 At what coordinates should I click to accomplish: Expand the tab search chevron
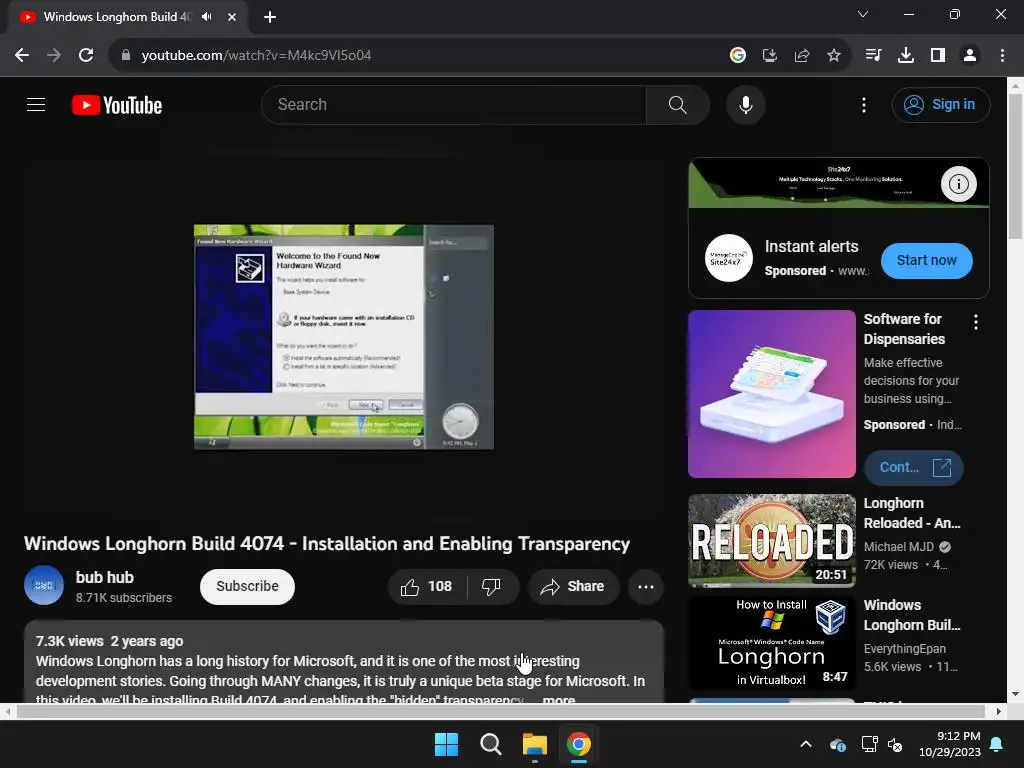click(863, 14)
